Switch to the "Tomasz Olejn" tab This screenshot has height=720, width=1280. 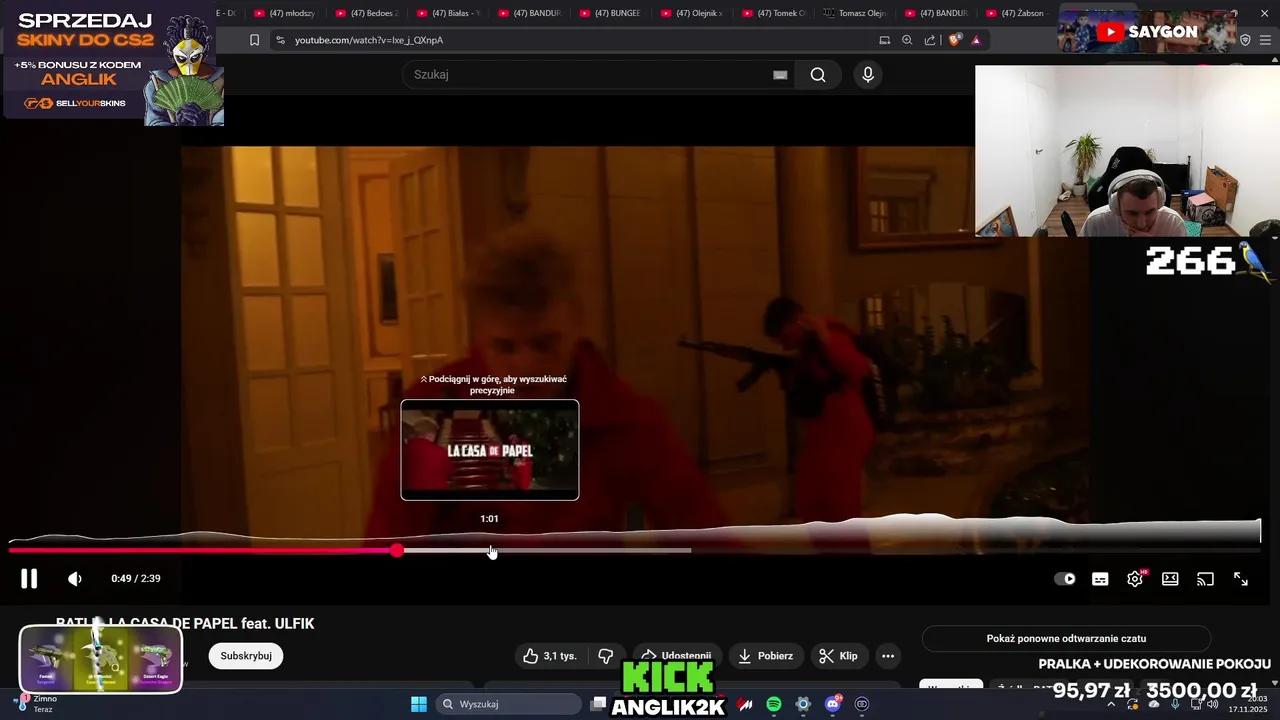[855, 13]
